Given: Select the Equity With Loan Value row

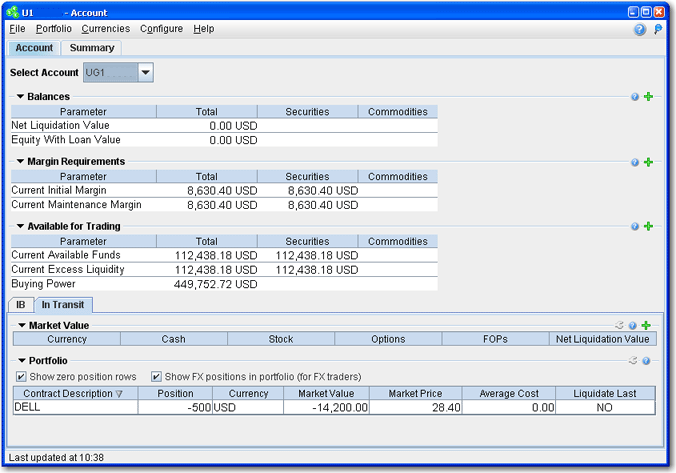Looking at the screenshot, I should [224, 140].
